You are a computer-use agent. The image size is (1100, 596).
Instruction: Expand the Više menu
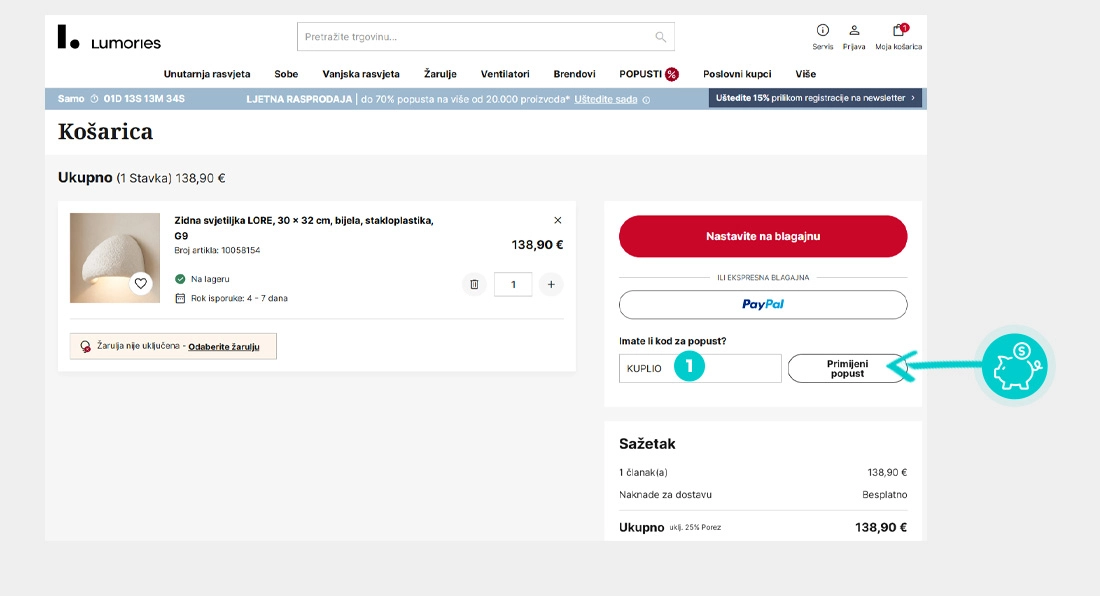tap(805, 74)
